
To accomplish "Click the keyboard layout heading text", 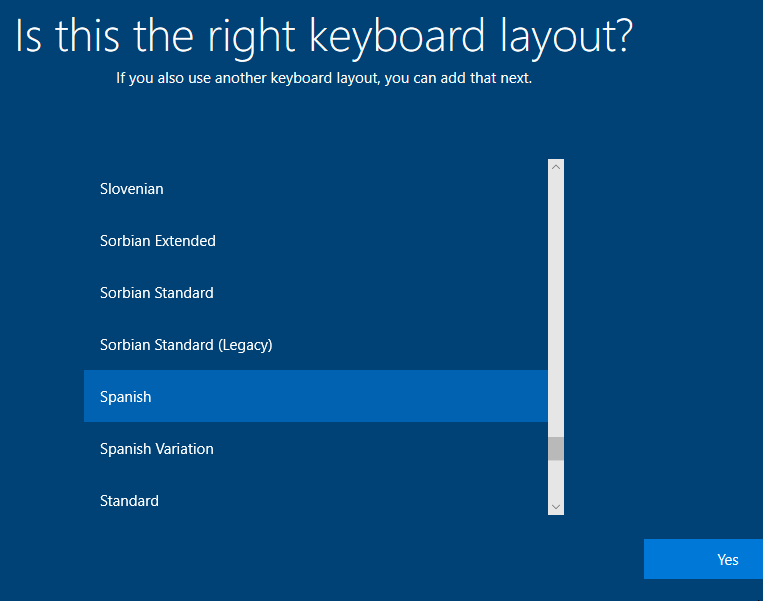I will (324, 36).
